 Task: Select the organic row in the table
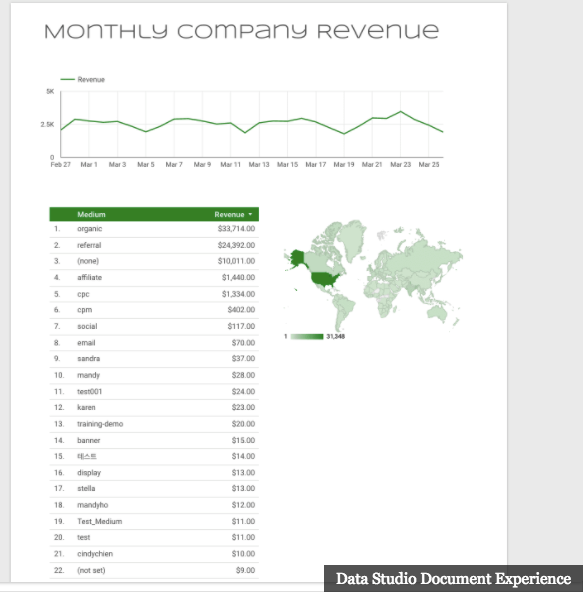tap(154, 229)
